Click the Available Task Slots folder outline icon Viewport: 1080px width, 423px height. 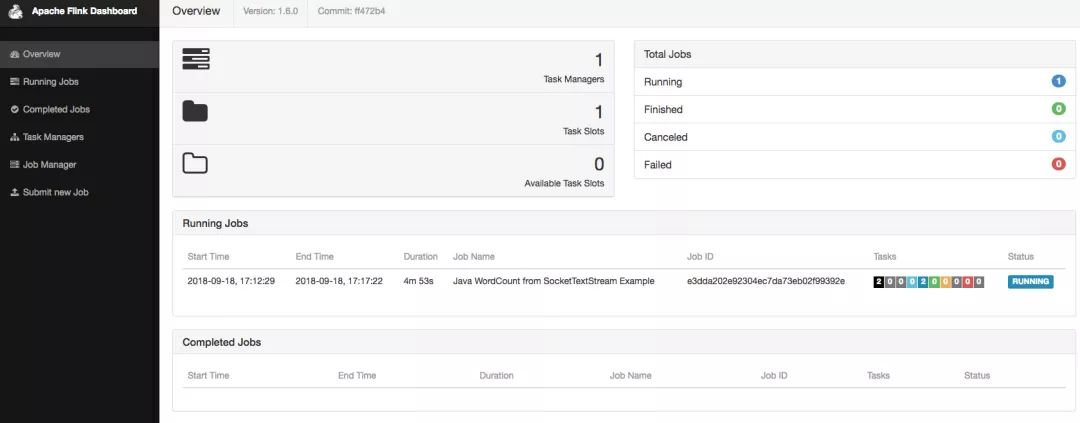(x=195, y=163)
